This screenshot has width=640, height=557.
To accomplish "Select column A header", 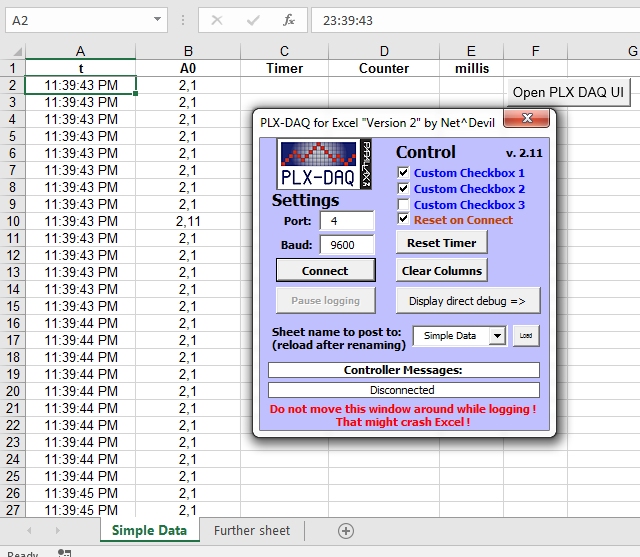I will coord(80,51).
